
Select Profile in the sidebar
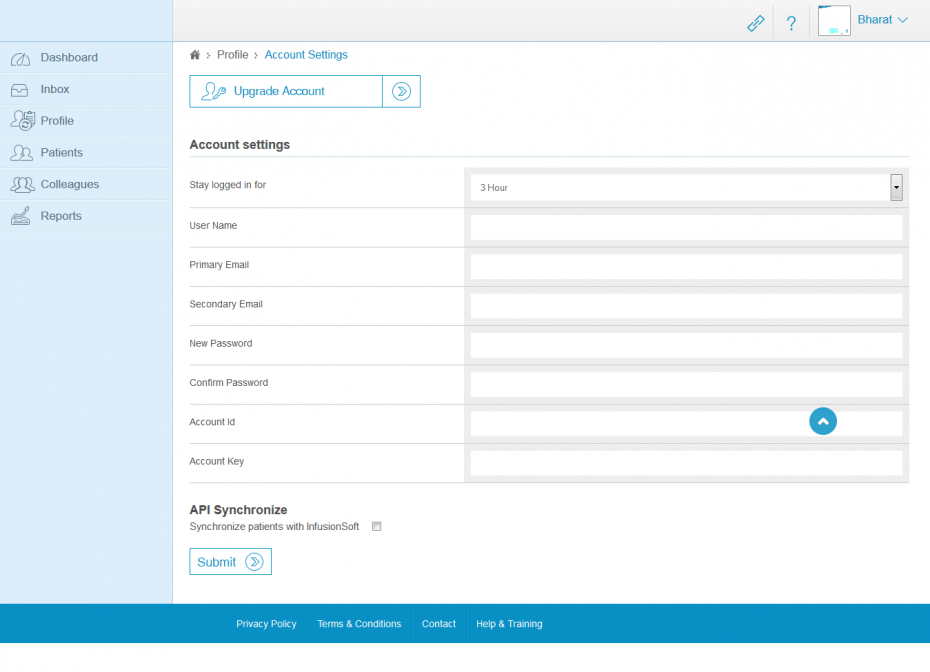(x=55, y=120)
